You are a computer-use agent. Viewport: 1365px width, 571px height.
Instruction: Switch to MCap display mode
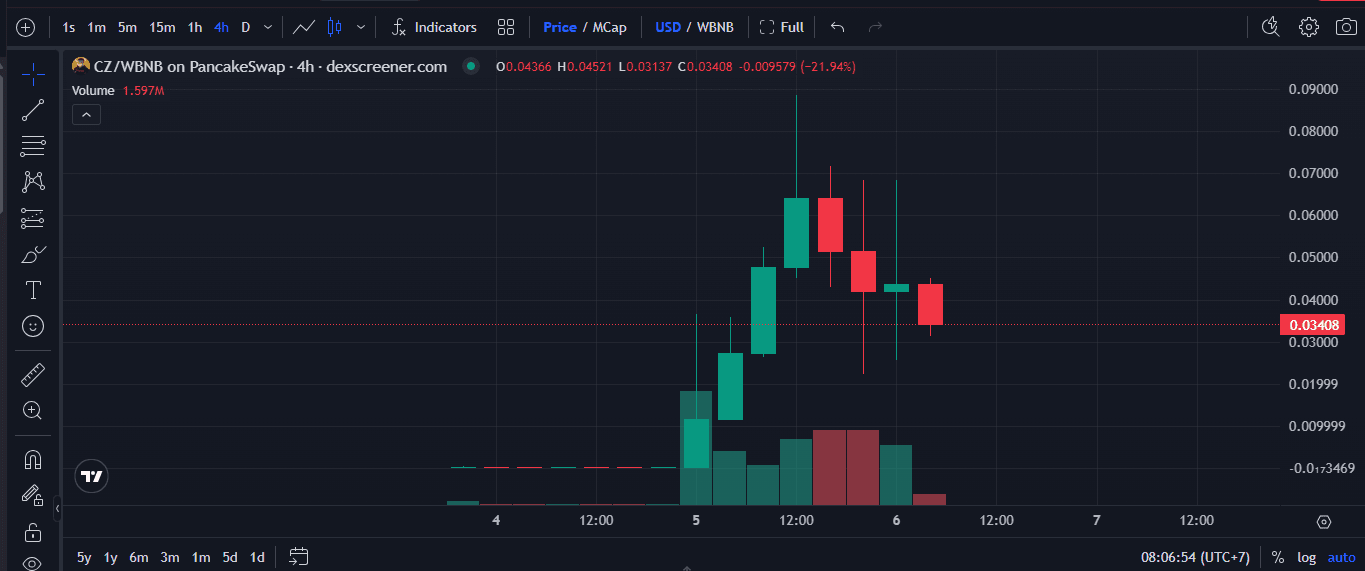click(x=609, y=27)
